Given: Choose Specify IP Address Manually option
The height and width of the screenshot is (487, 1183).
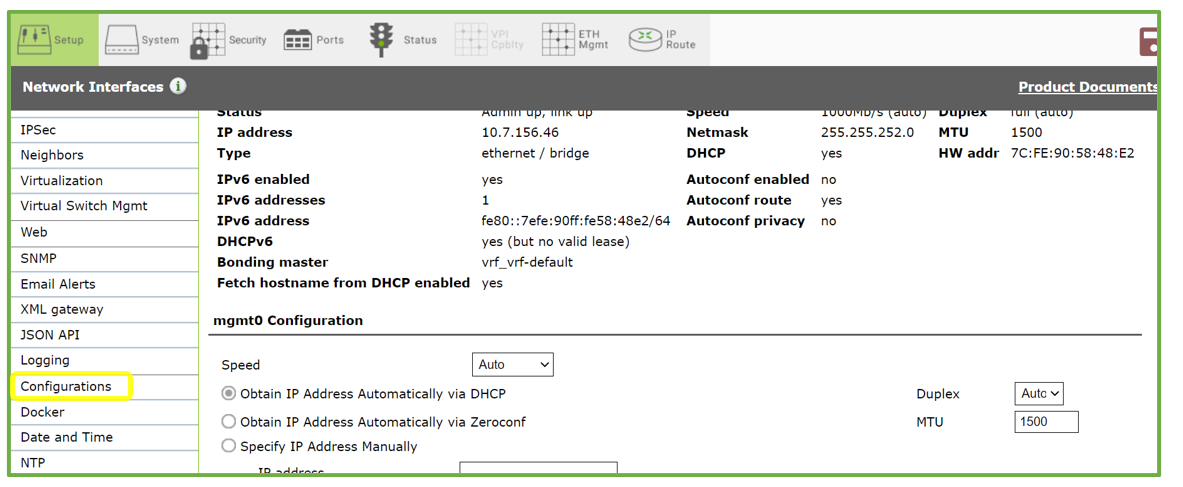Looking at the screenshot, I should [x=229, y=446].
